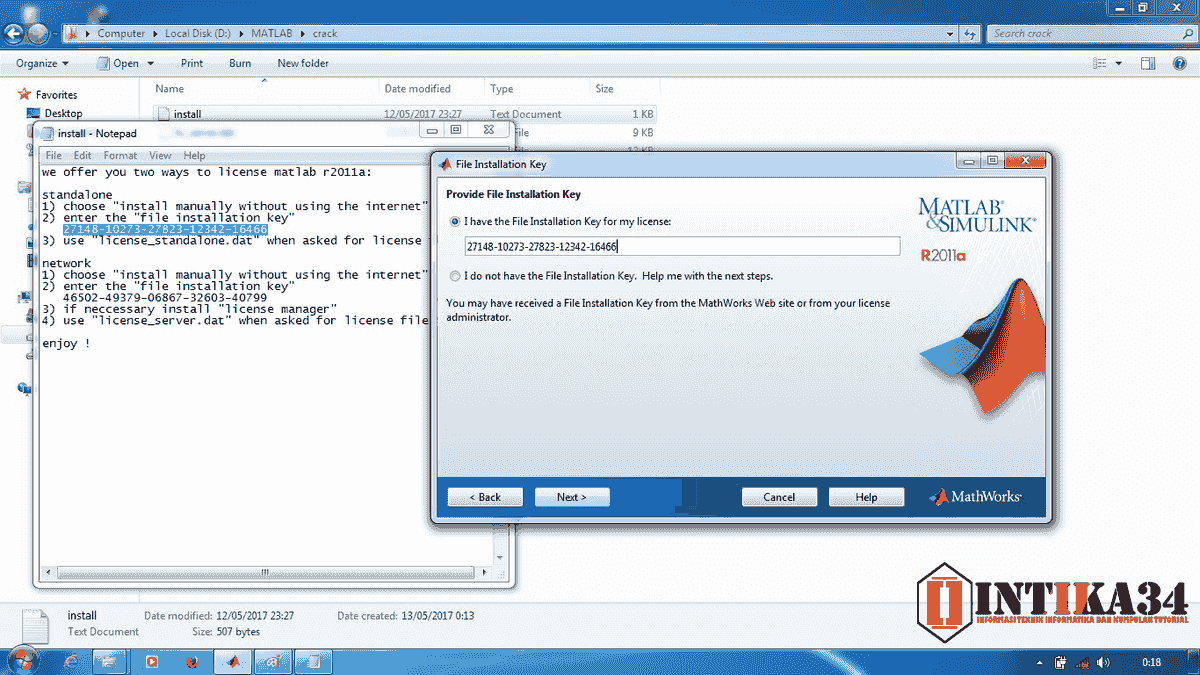Click 'MATLAB' folder in address bar

click(x=272, y=33)
